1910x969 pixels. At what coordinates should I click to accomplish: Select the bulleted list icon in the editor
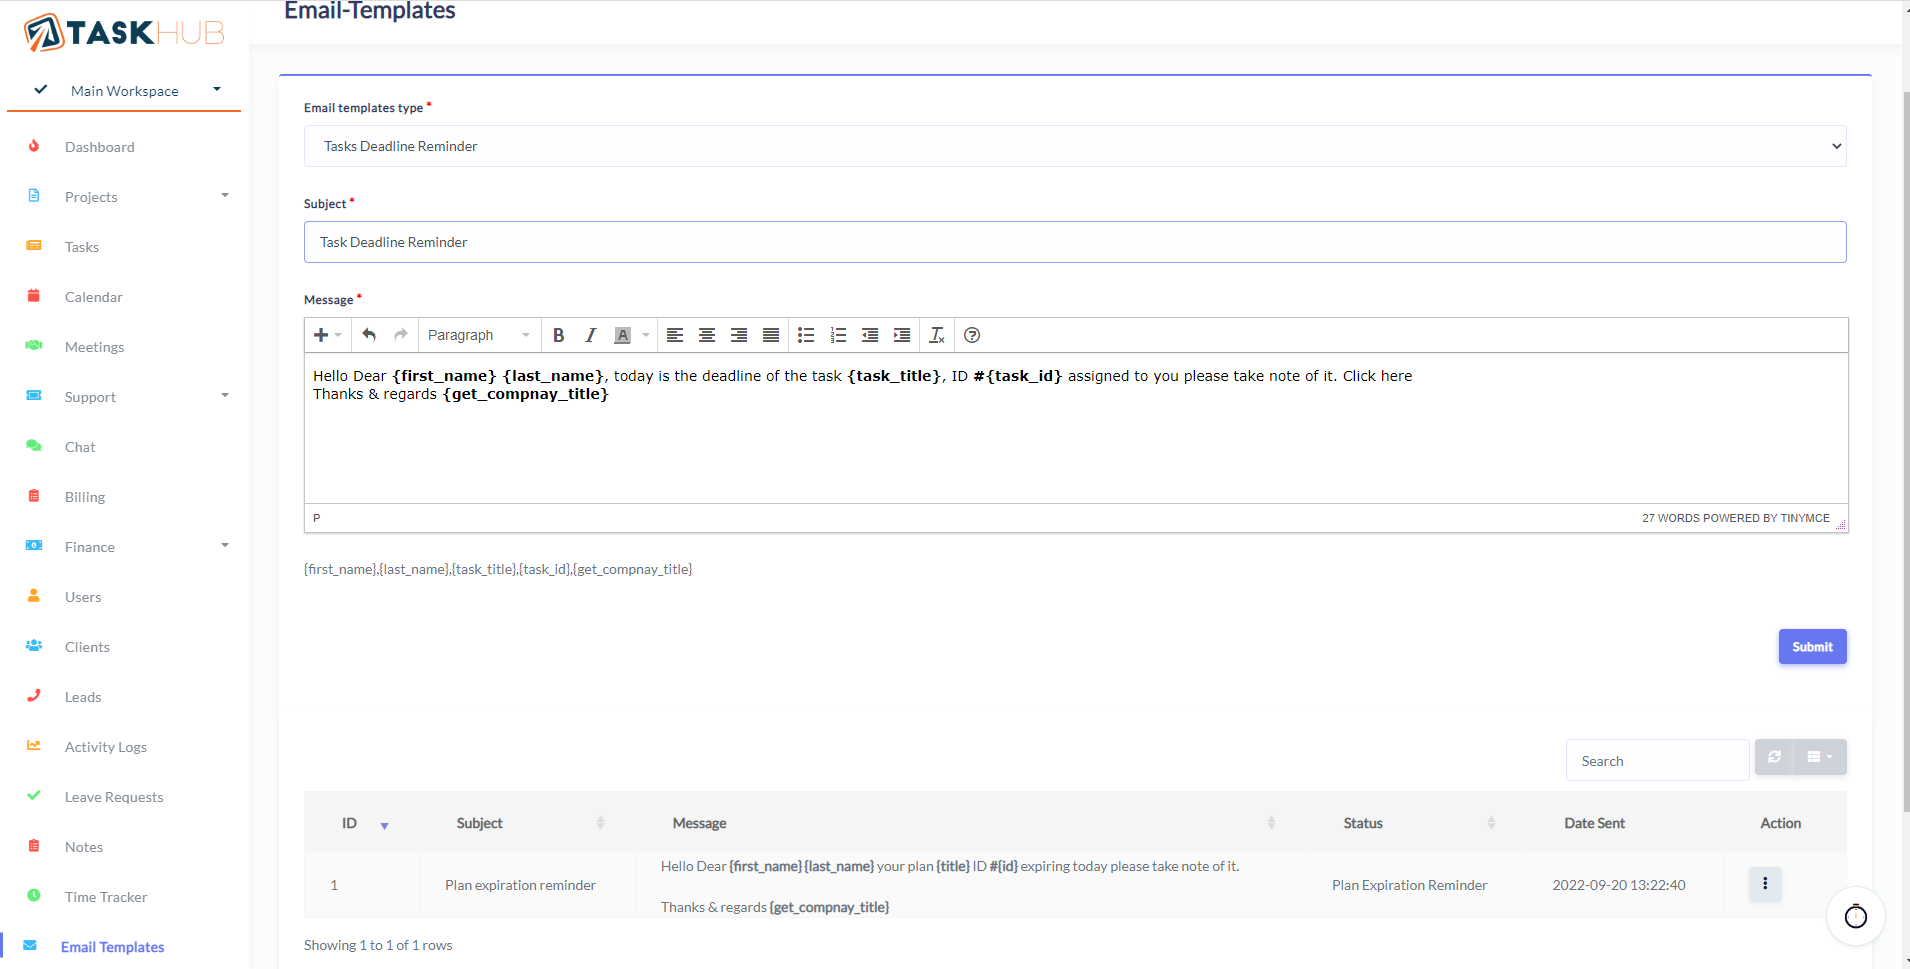[806, 335]
